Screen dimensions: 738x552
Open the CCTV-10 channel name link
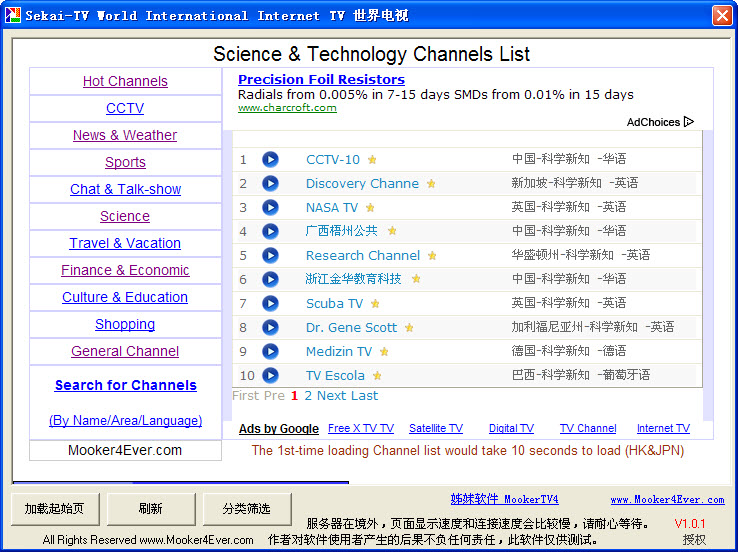tap(333, 160)
